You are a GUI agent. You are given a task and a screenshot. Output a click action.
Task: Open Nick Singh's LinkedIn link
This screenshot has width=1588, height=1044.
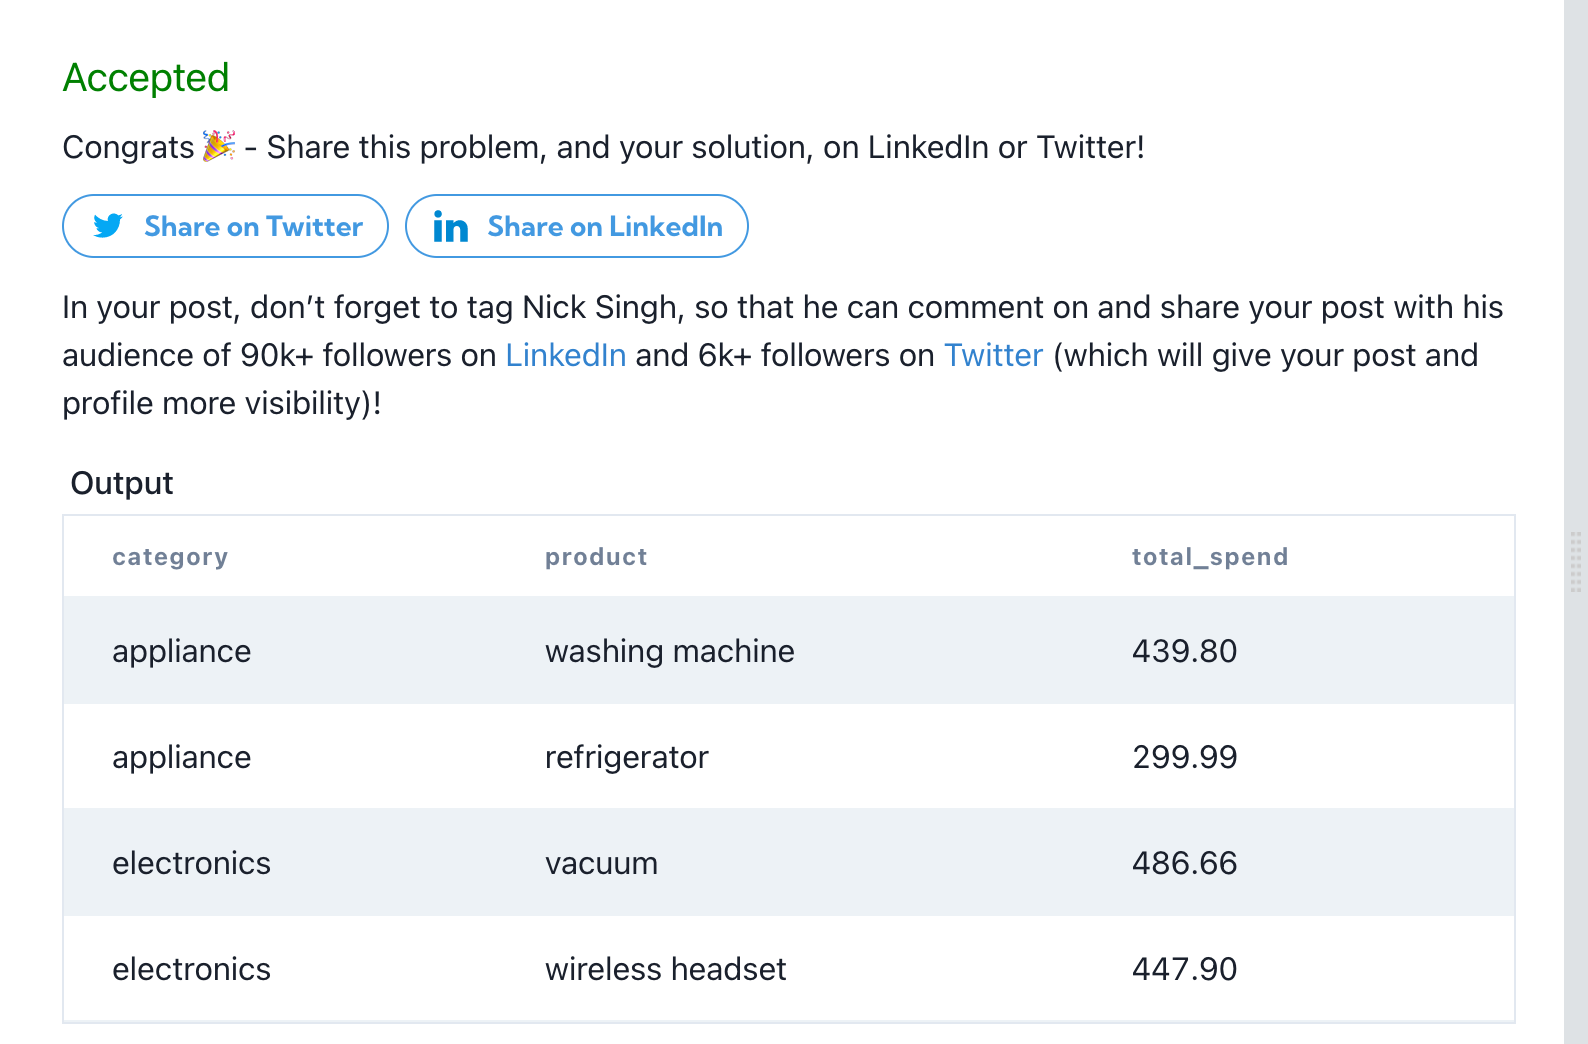click(x=565, y=355)
